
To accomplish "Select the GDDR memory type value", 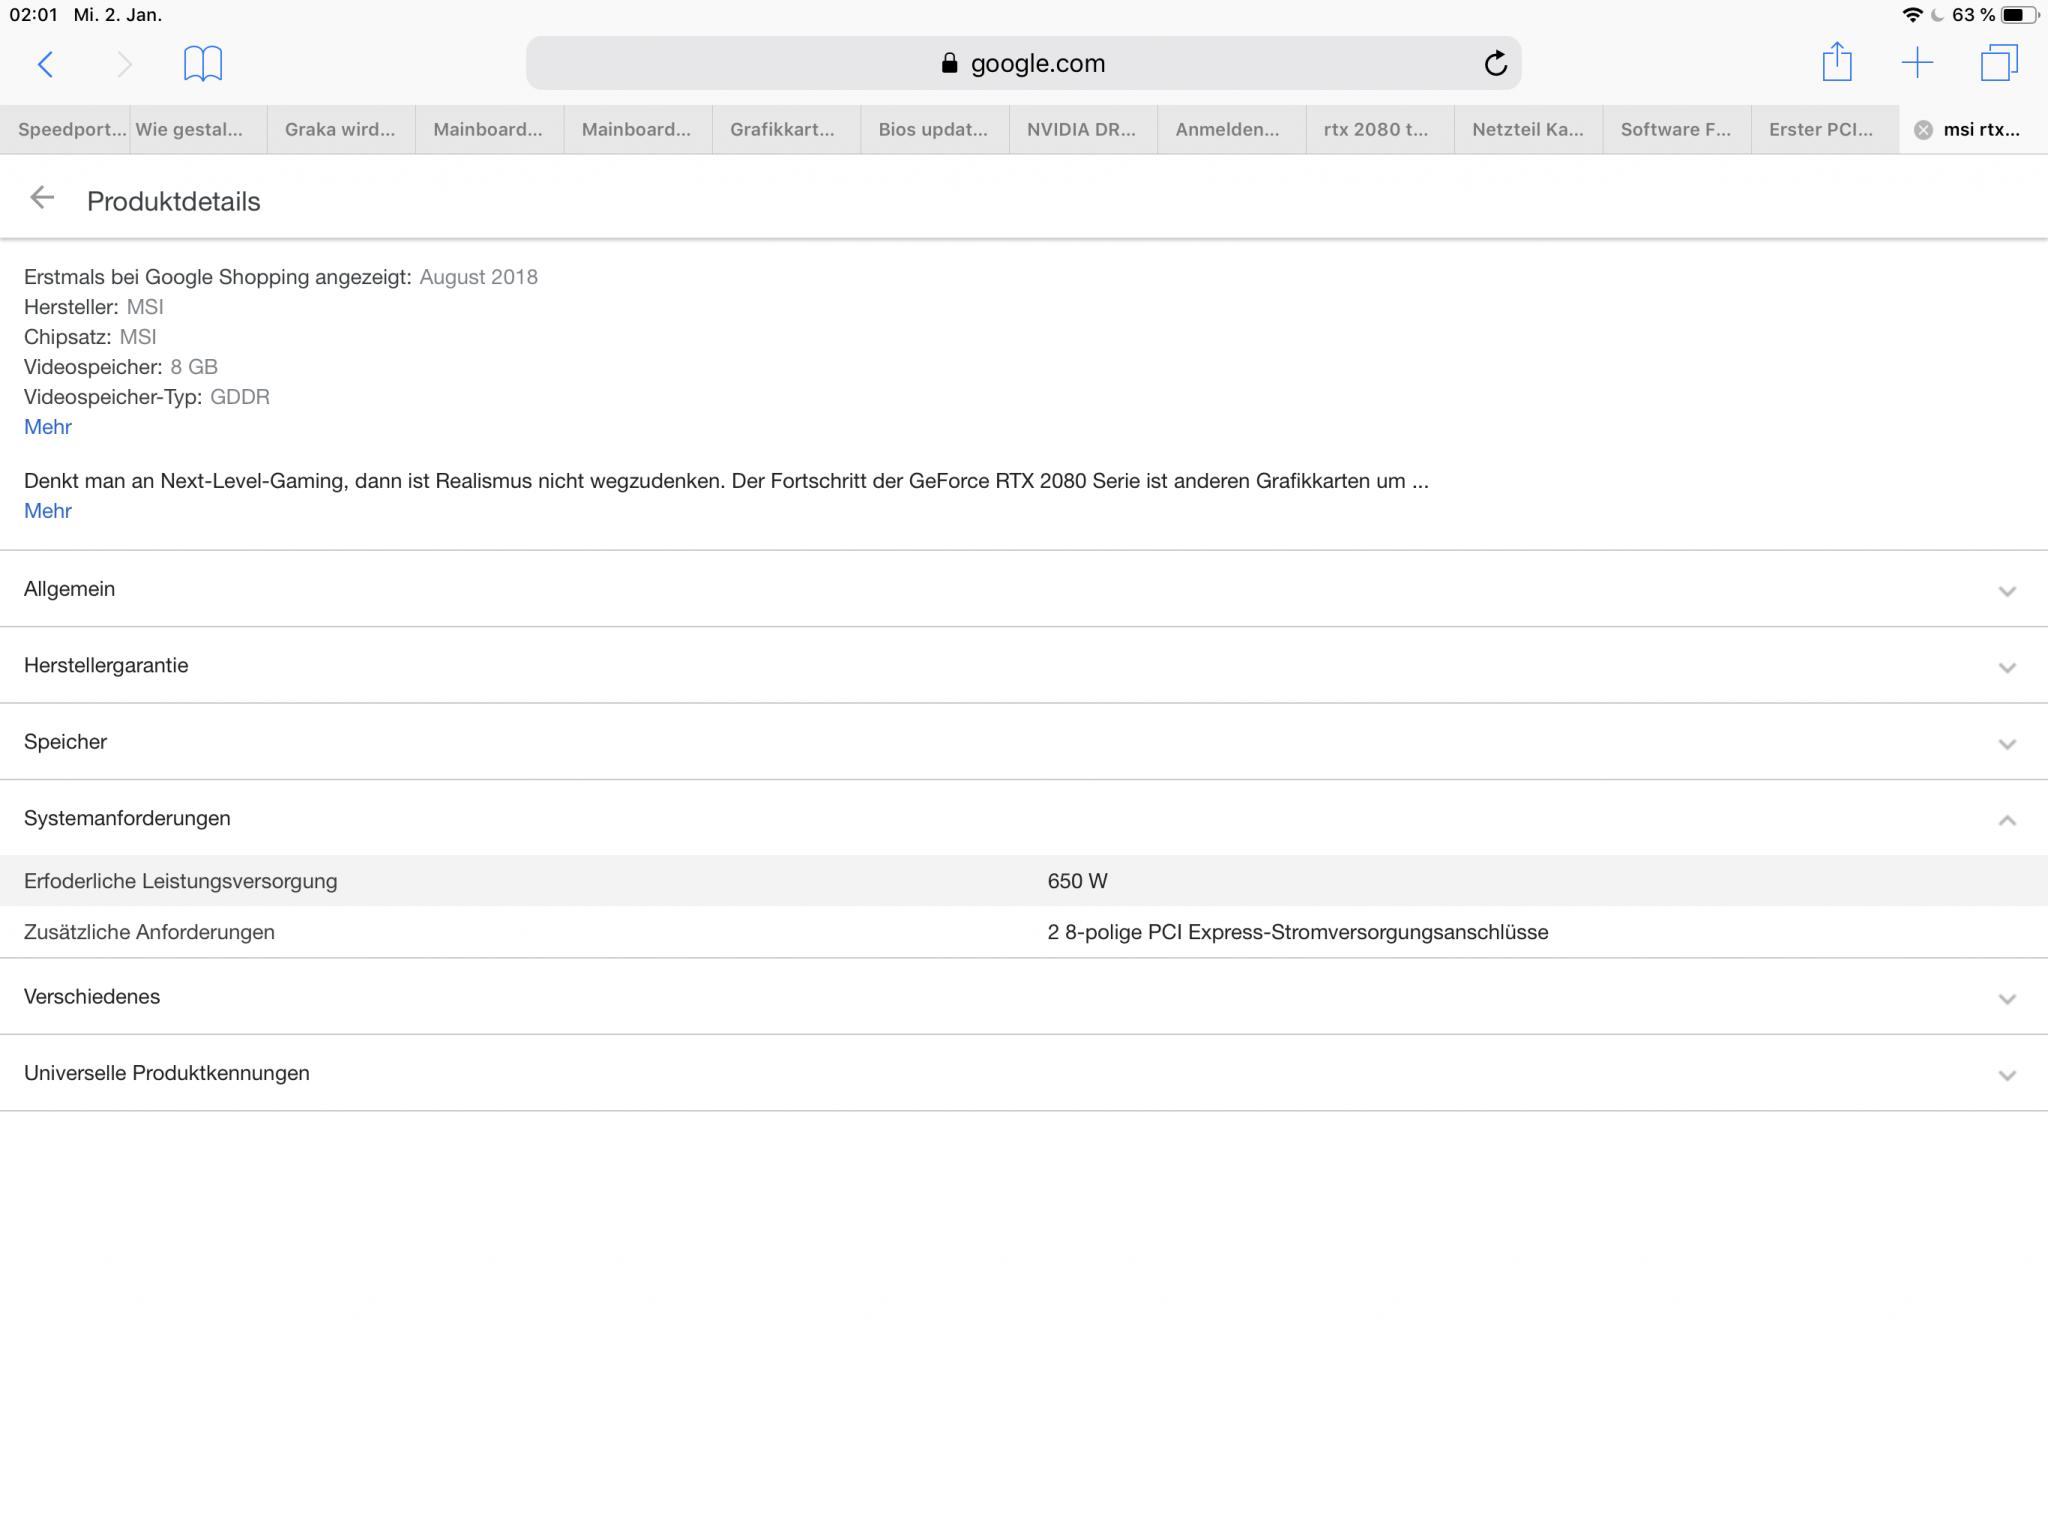I will tap(240, 397).
